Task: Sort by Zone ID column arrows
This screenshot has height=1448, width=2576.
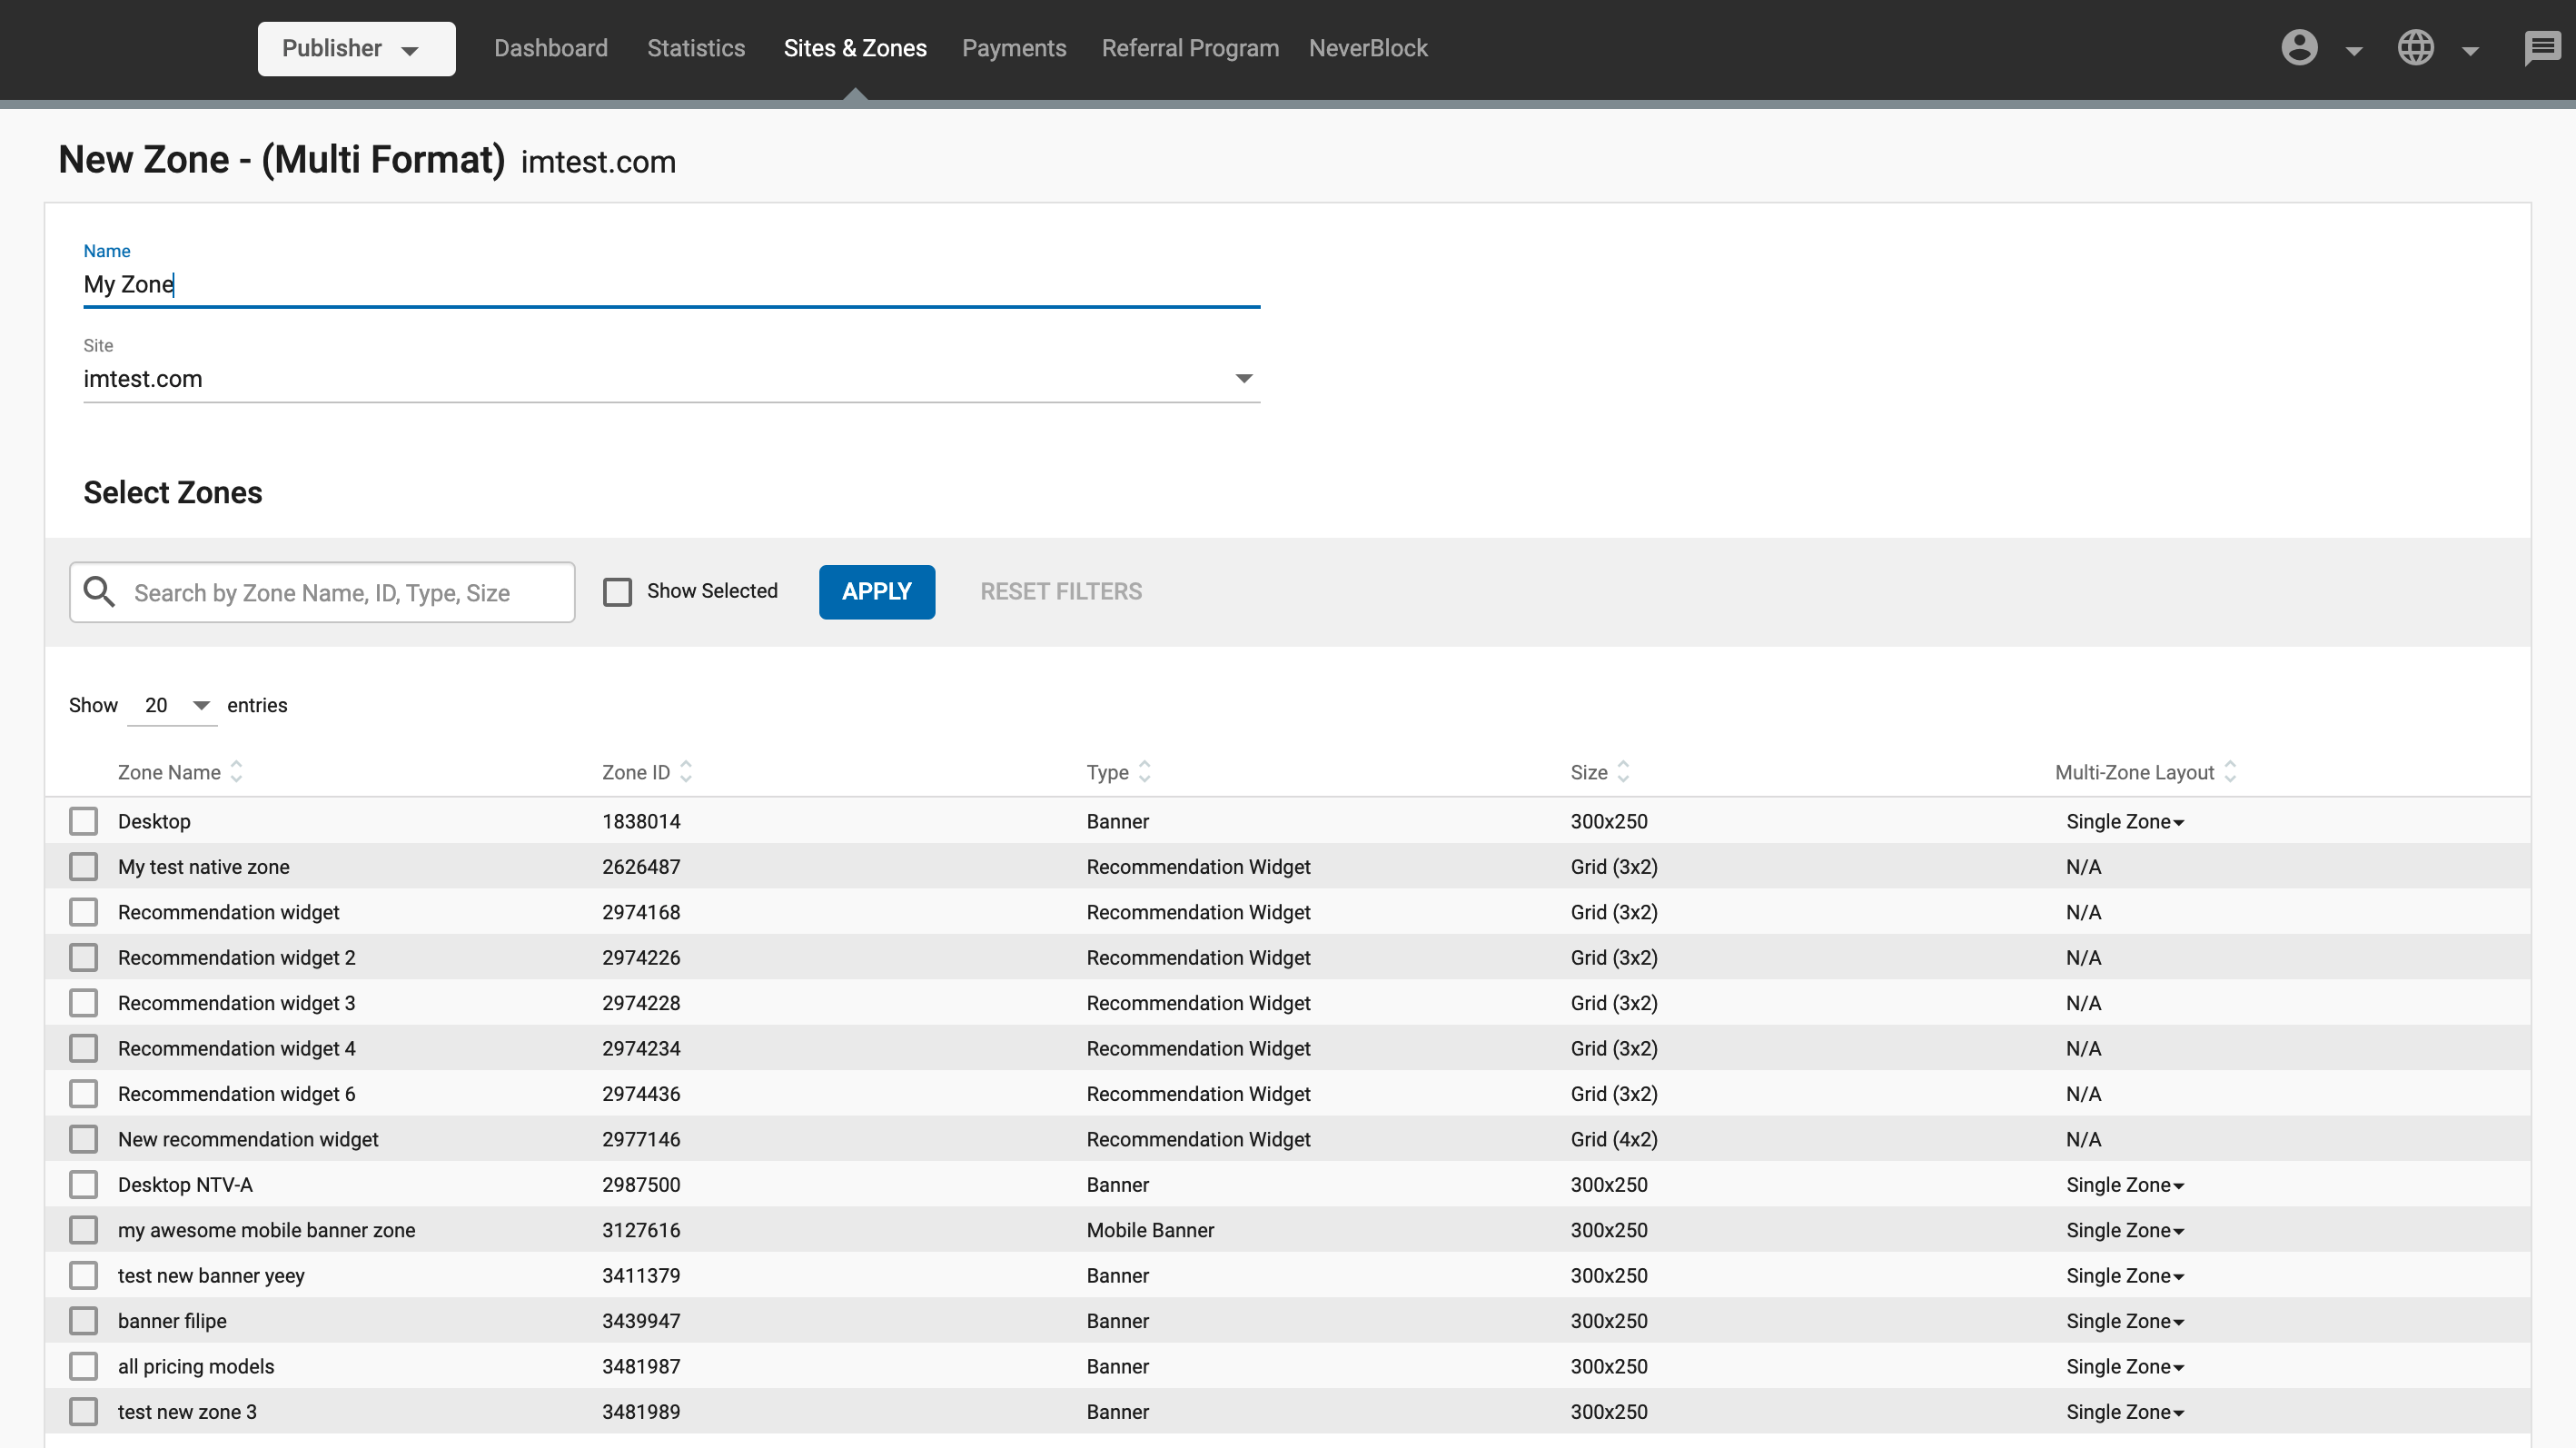Action: click(x=686, y=772)
